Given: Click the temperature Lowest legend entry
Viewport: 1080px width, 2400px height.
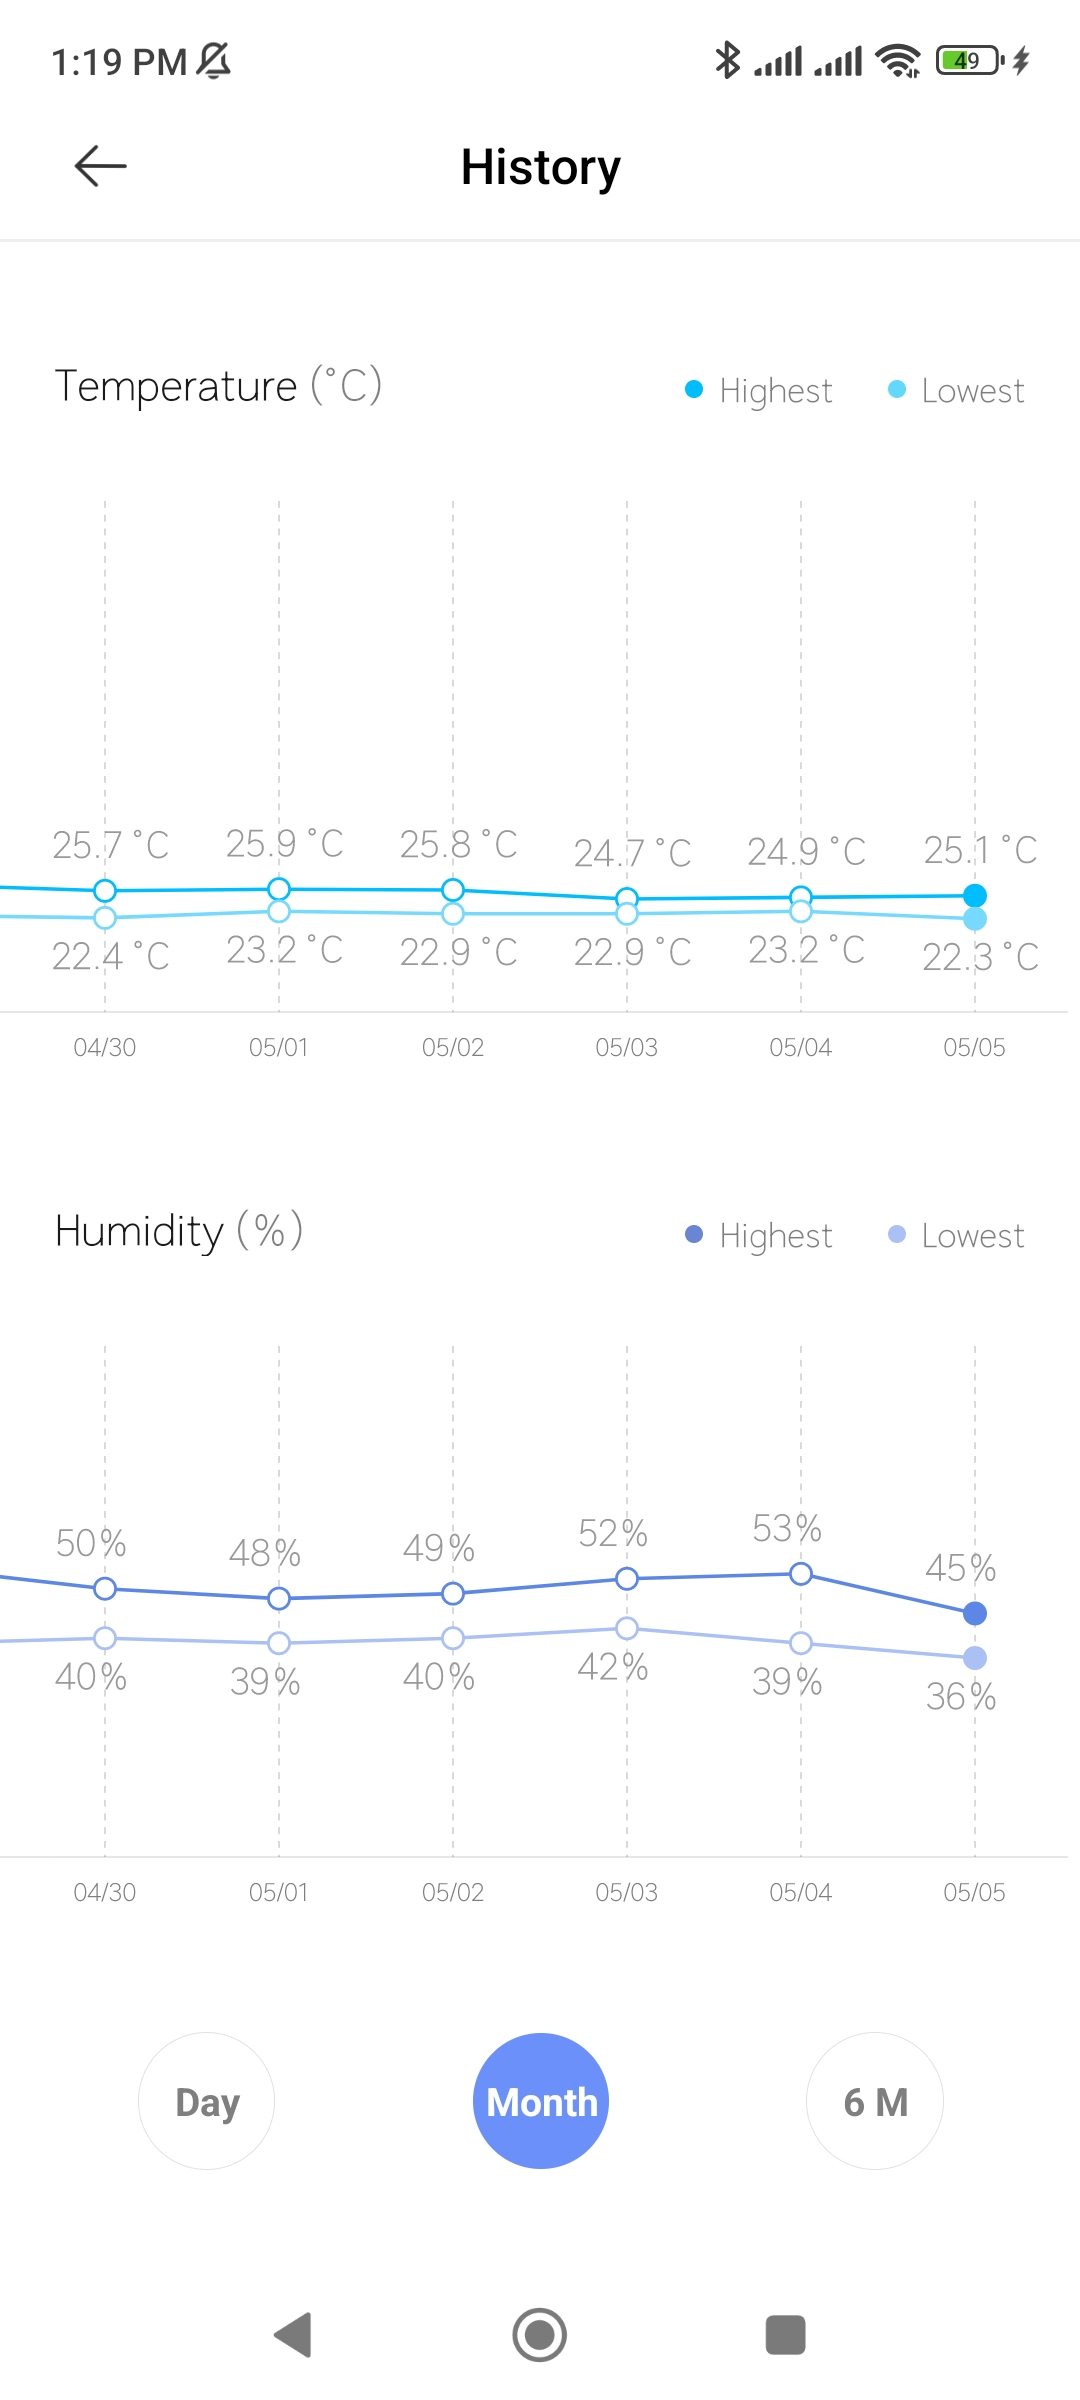Looking at the screenshot, I should coord(957,390).
